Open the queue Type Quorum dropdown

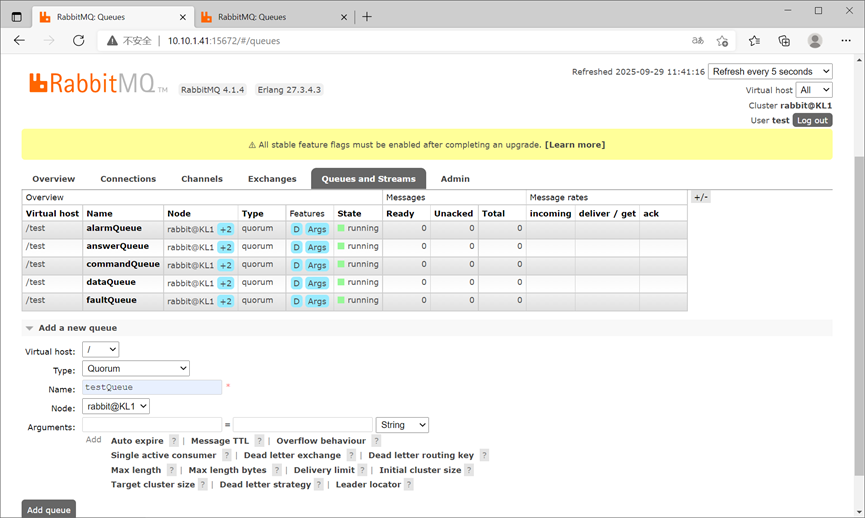[x=136, y=369]
